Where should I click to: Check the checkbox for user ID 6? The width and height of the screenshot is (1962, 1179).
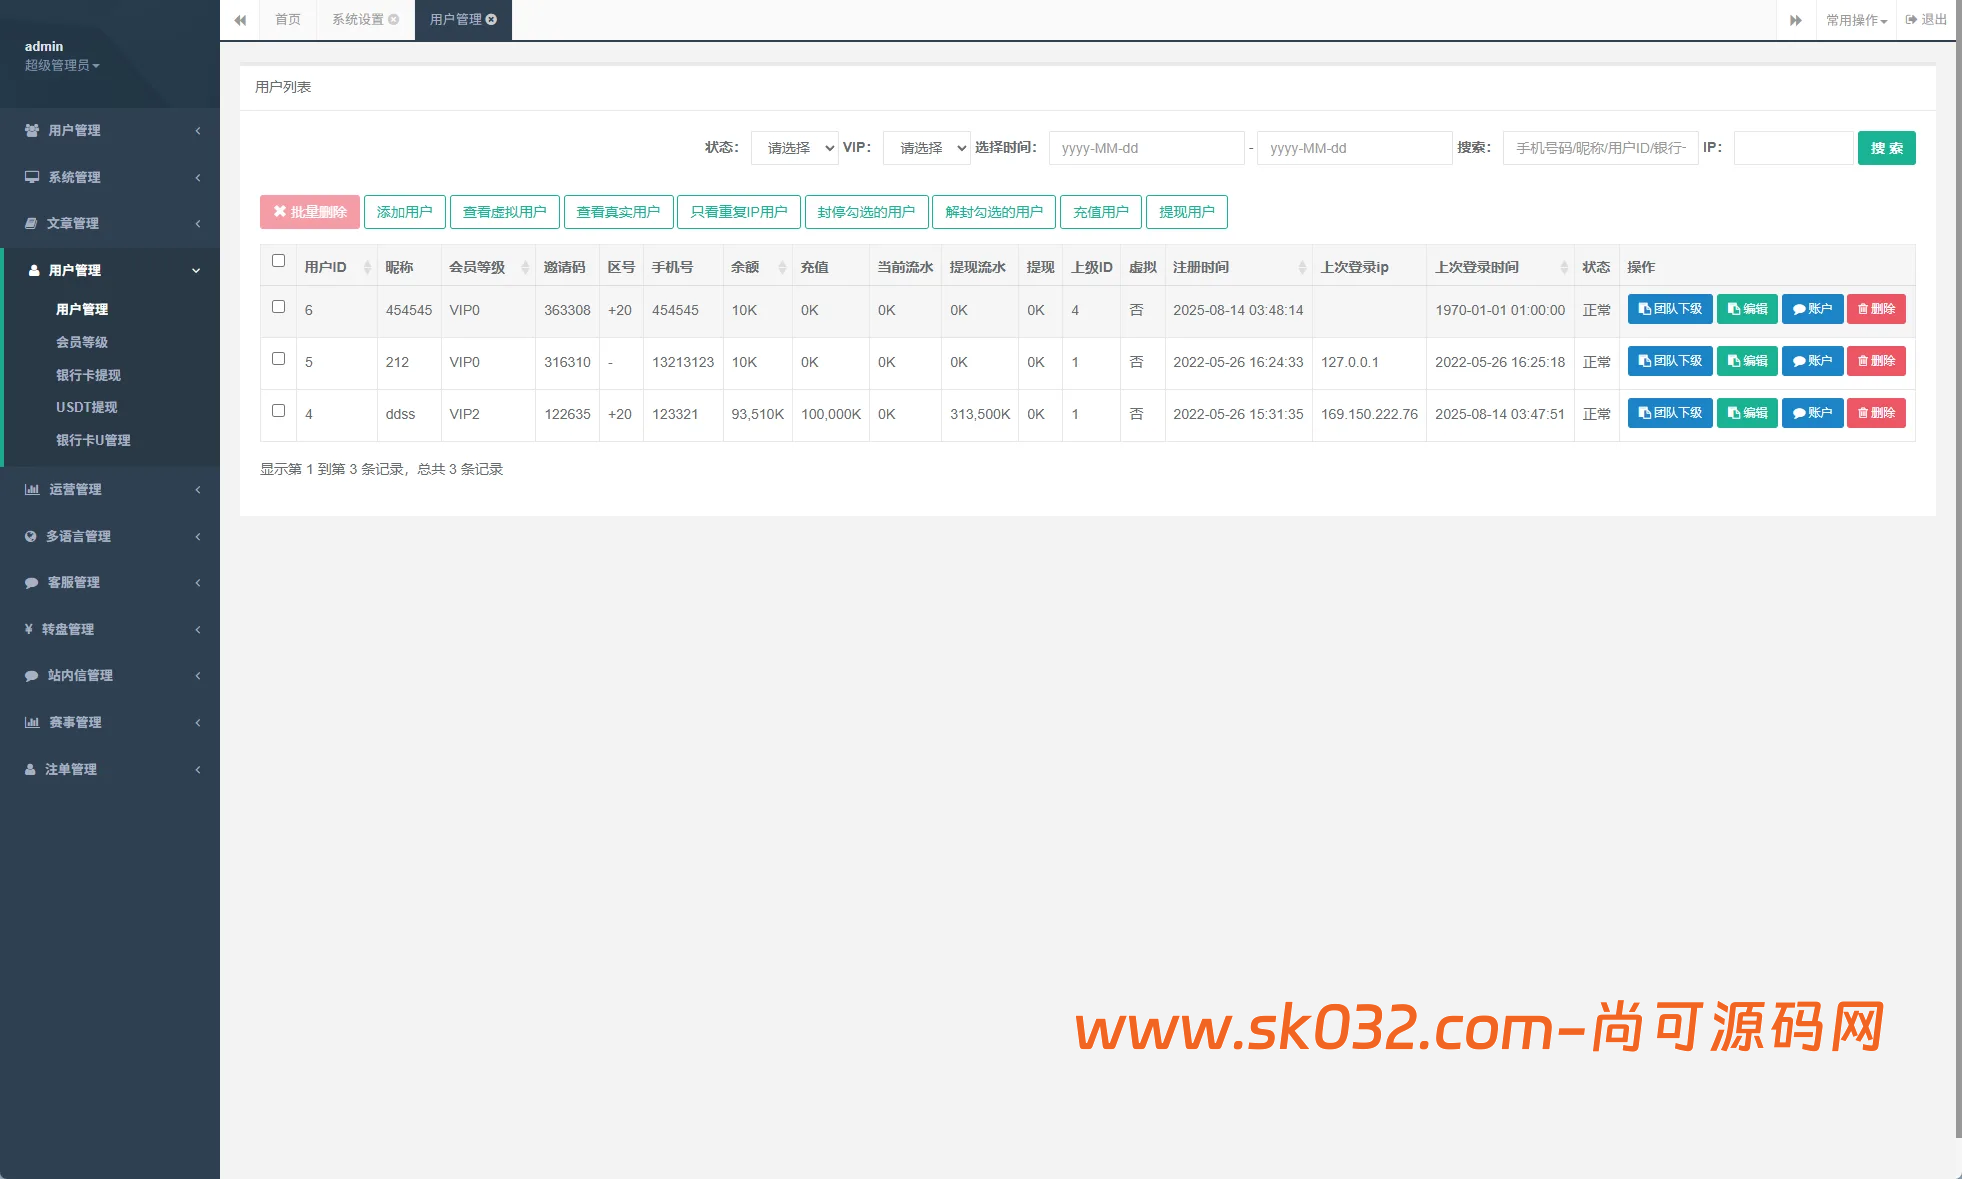coord(278,307)
